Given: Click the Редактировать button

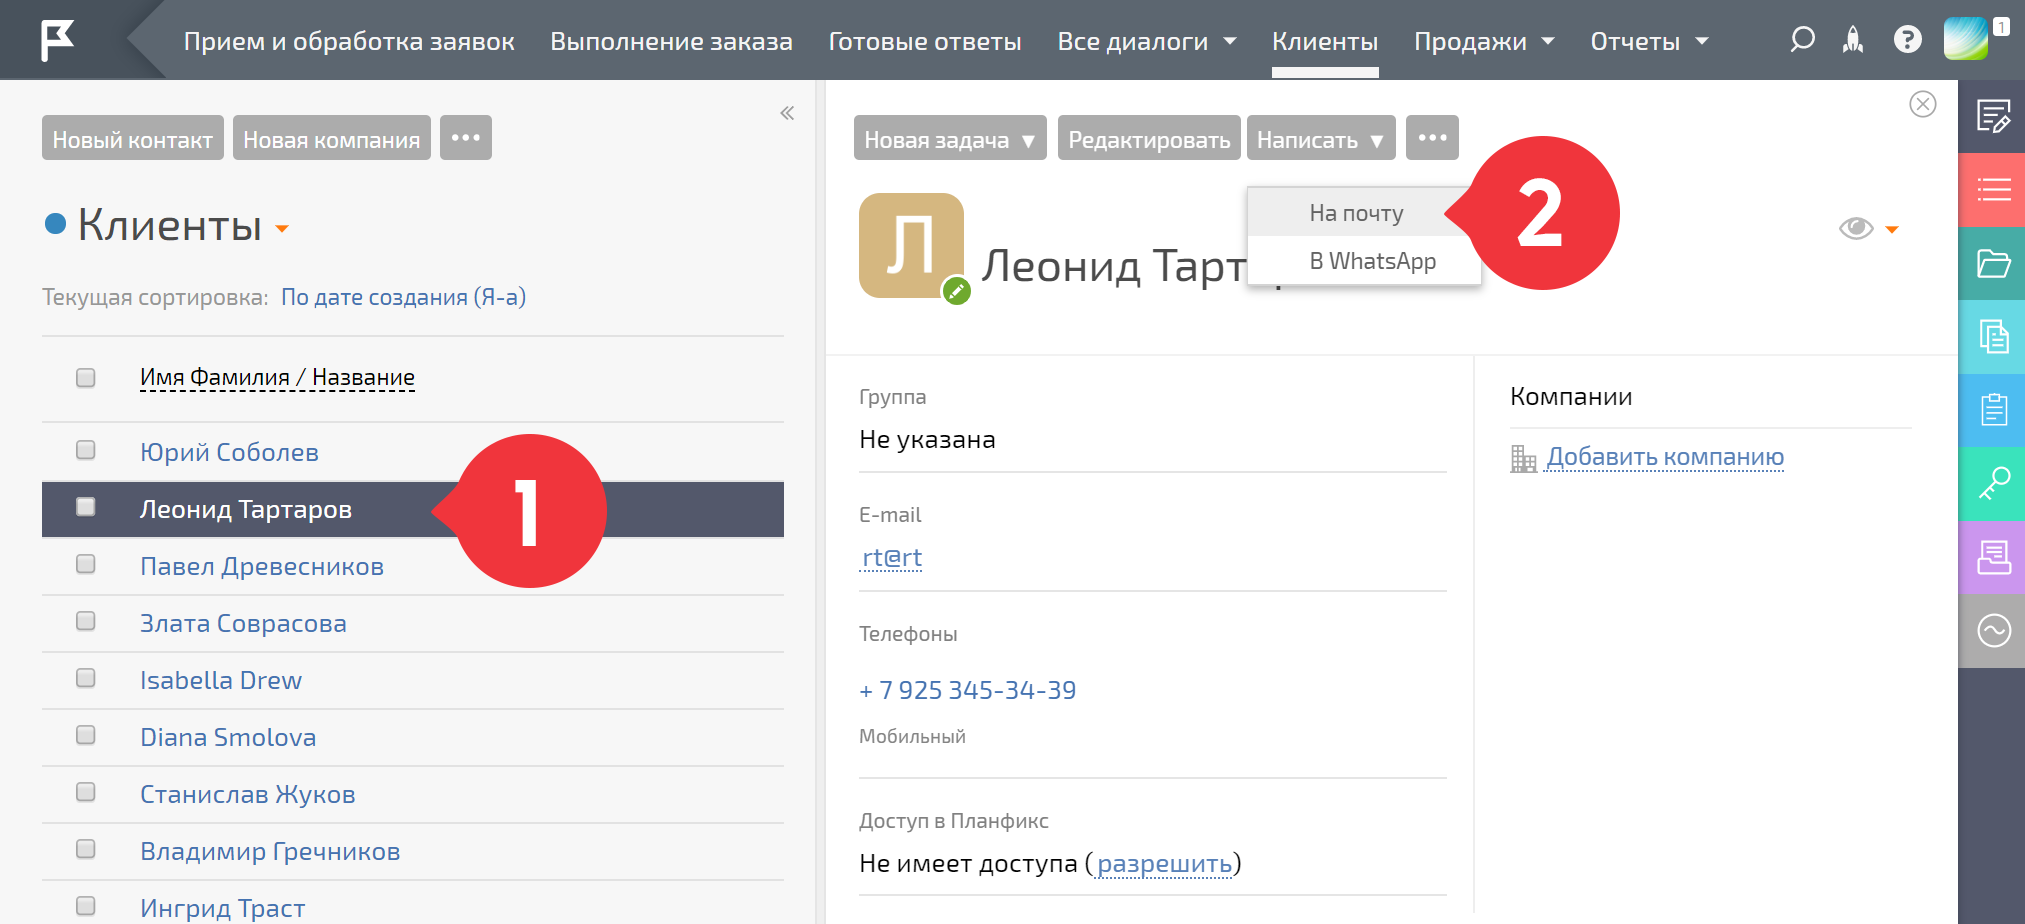Looking at the screenshot, I should click(x=1149, y=138).
